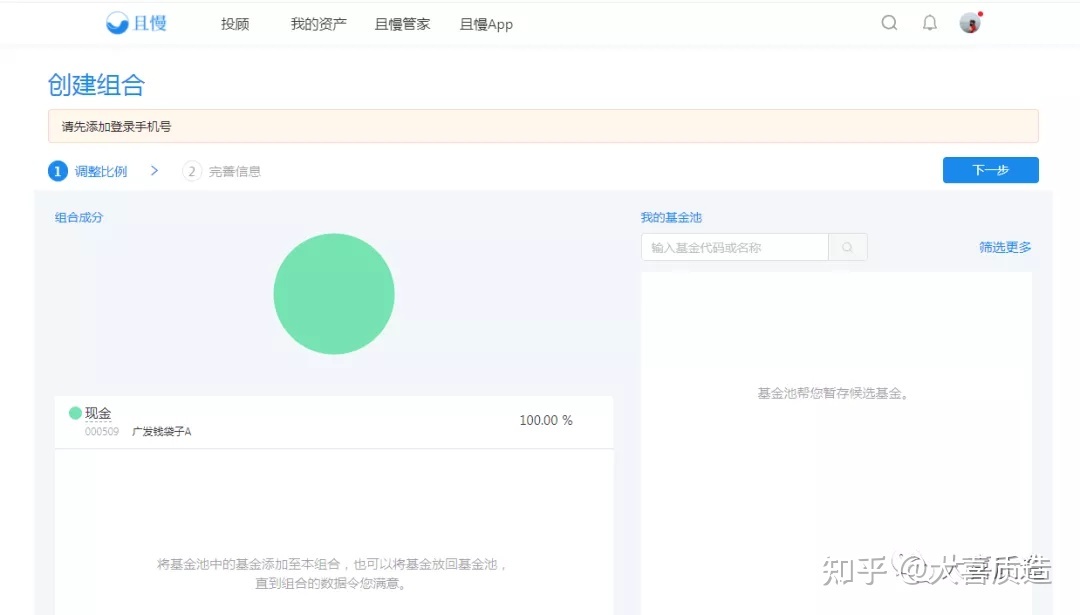Click the 且慢 logo icon

click(x=118, y=23)
